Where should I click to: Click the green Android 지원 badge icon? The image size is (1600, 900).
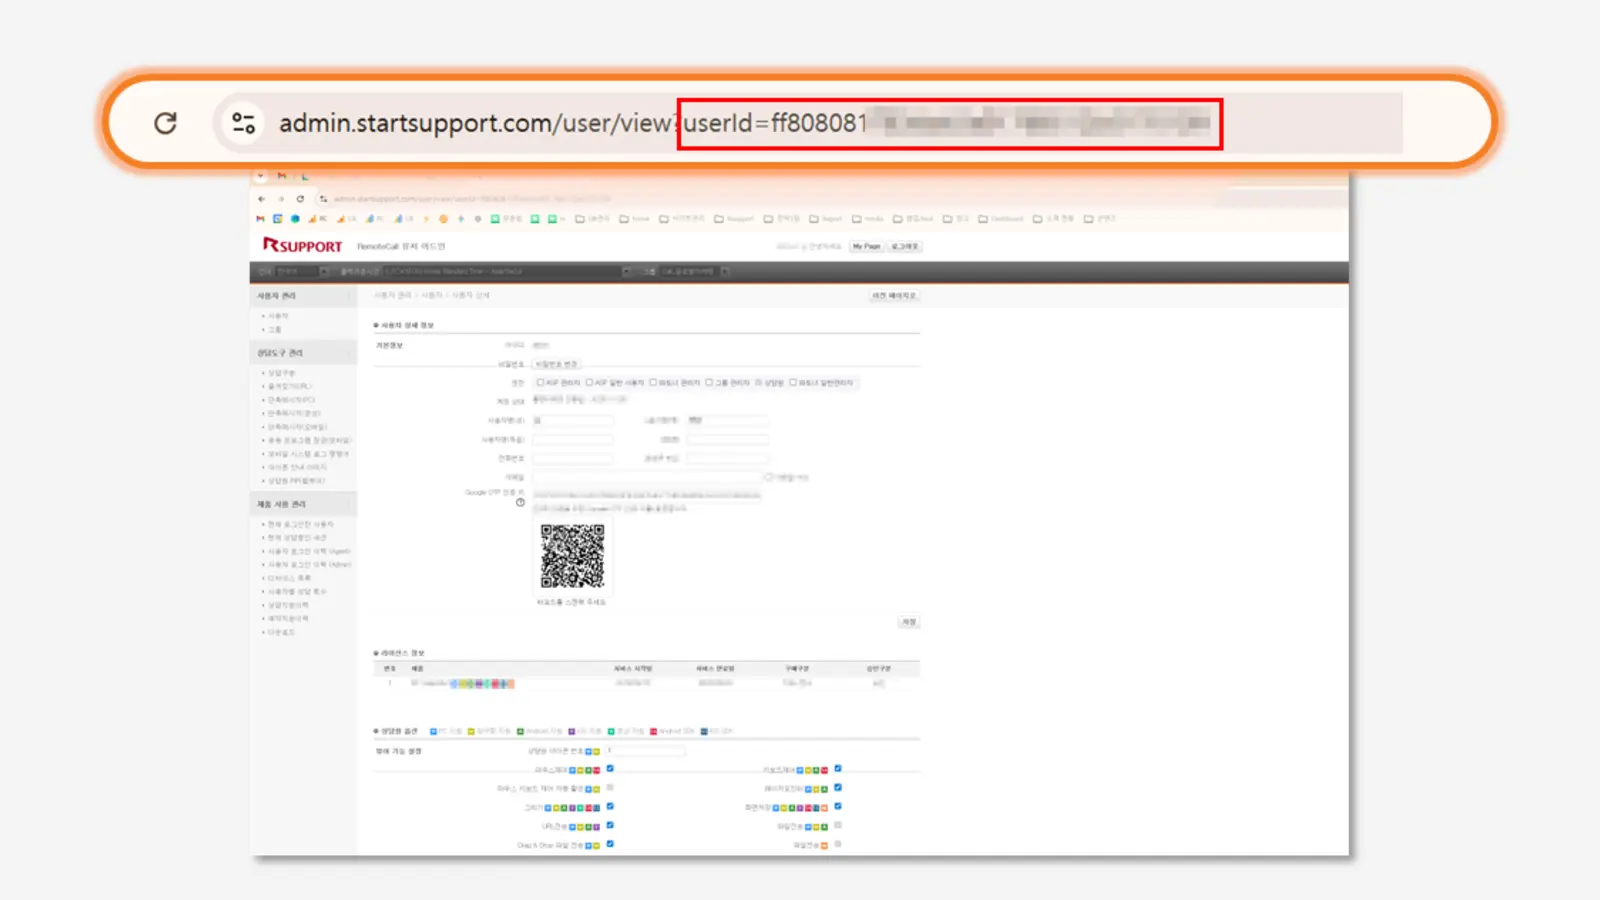click(x=519, y=731)
